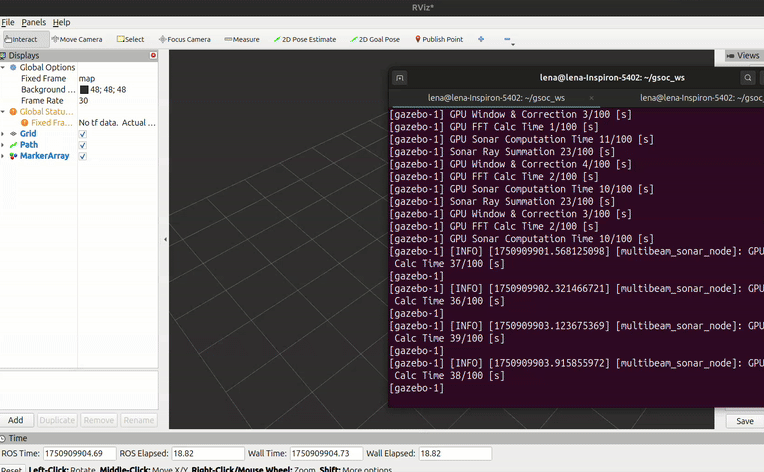Close the Displays panel with the red icon
764x472 pixels.
click(153, 56)
